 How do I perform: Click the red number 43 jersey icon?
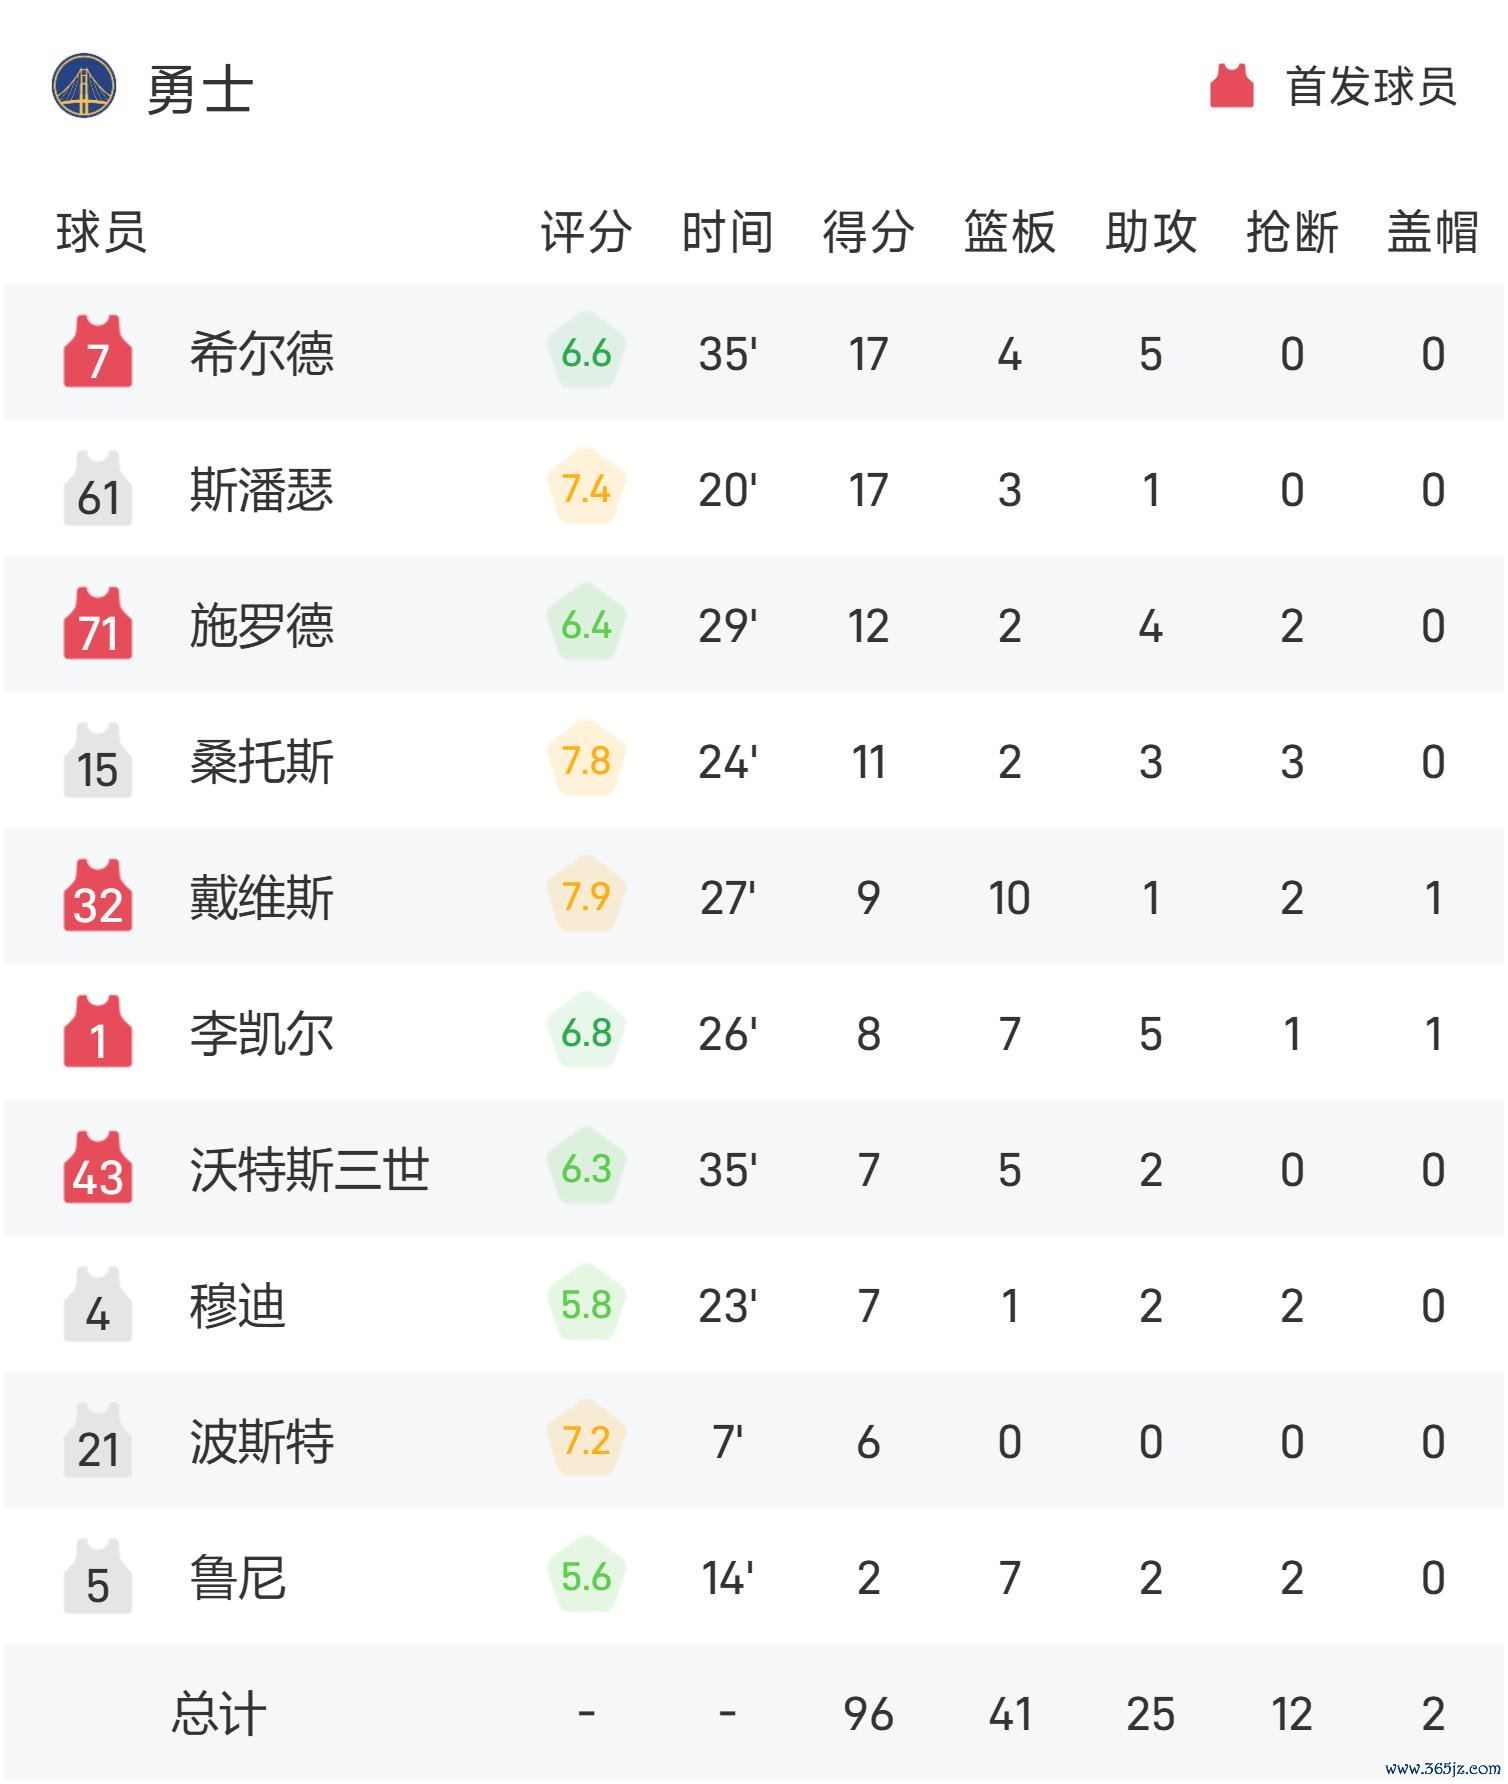point(98,1167)
